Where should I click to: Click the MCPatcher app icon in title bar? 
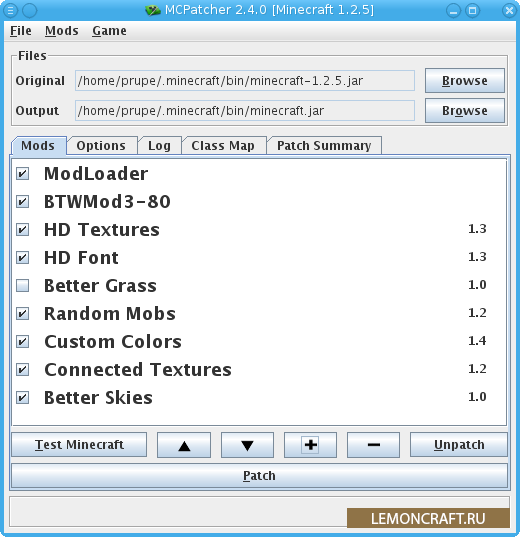click(152, 10)
